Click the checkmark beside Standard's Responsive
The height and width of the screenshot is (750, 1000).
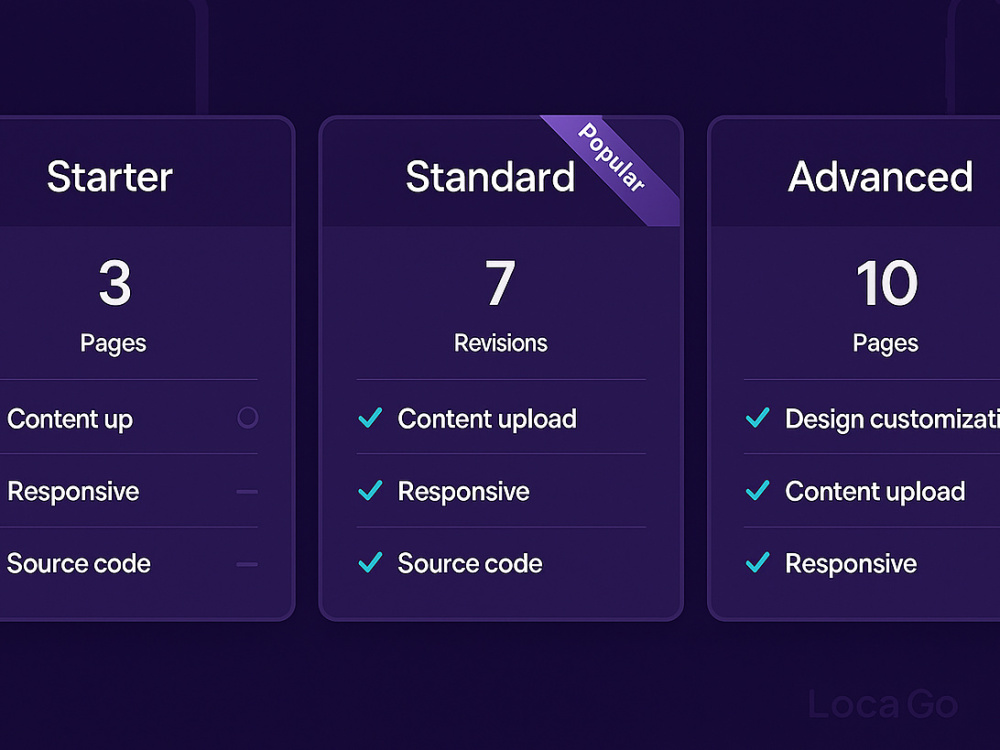coord(370,490)
